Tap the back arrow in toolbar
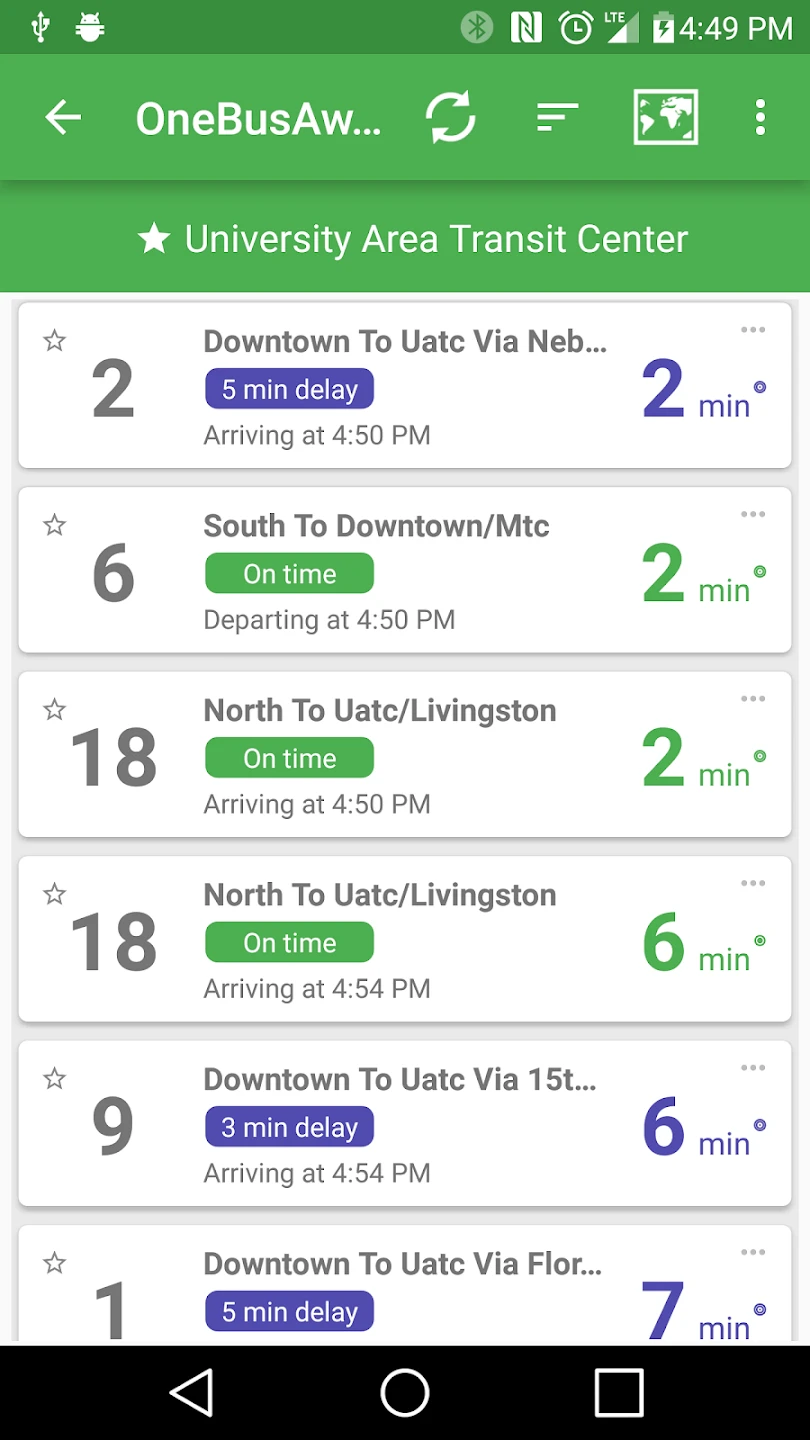 pyautogui.click(x=63, y=118)
